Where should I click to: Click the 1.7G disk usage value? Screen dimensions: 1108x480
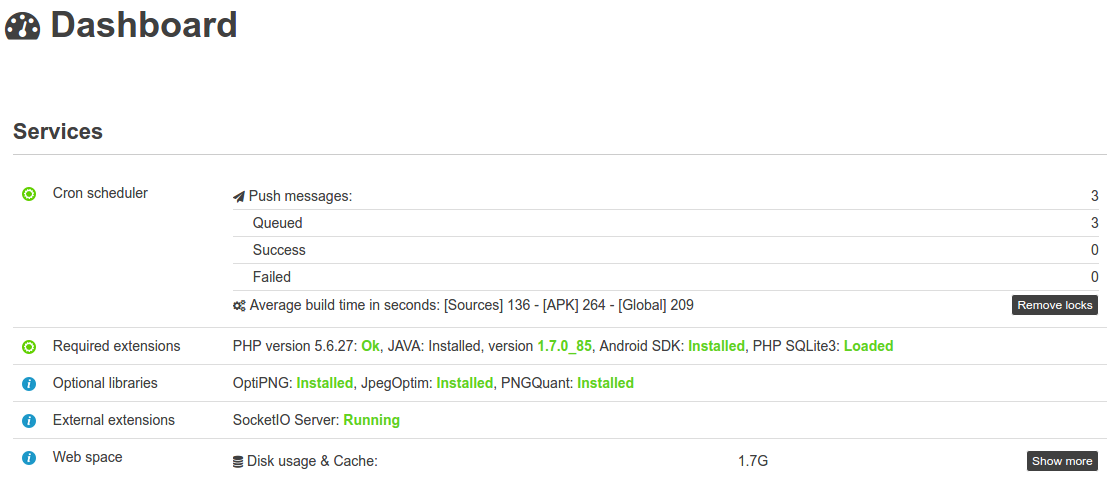(753, 461)
